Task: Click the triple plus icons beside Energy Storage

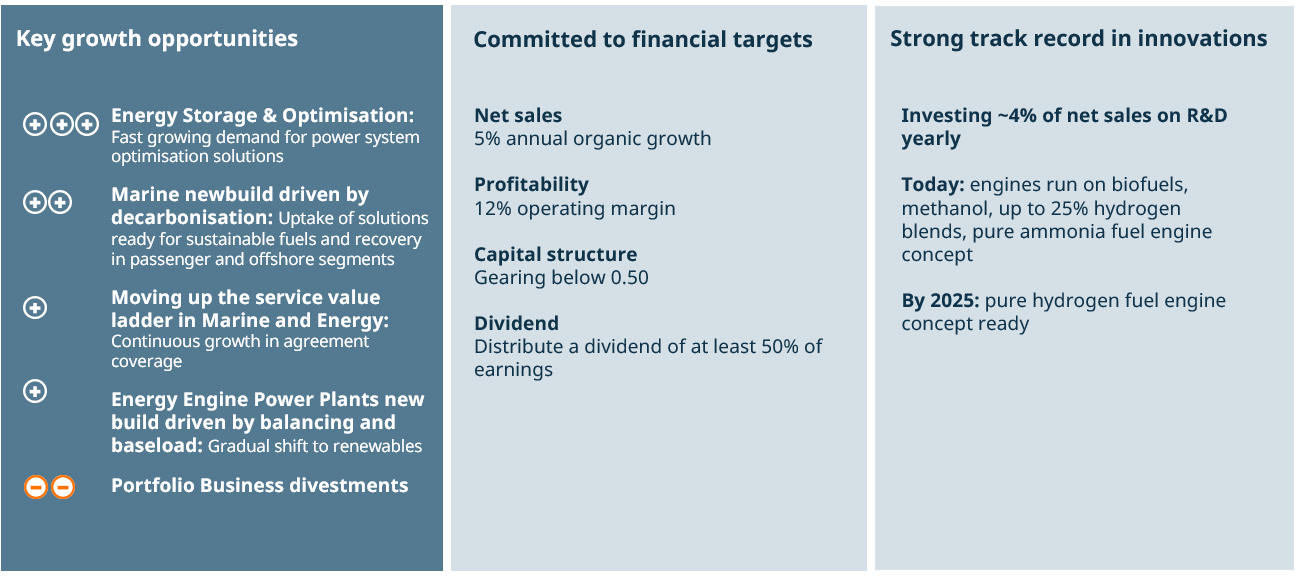Action: click(61, 125)
